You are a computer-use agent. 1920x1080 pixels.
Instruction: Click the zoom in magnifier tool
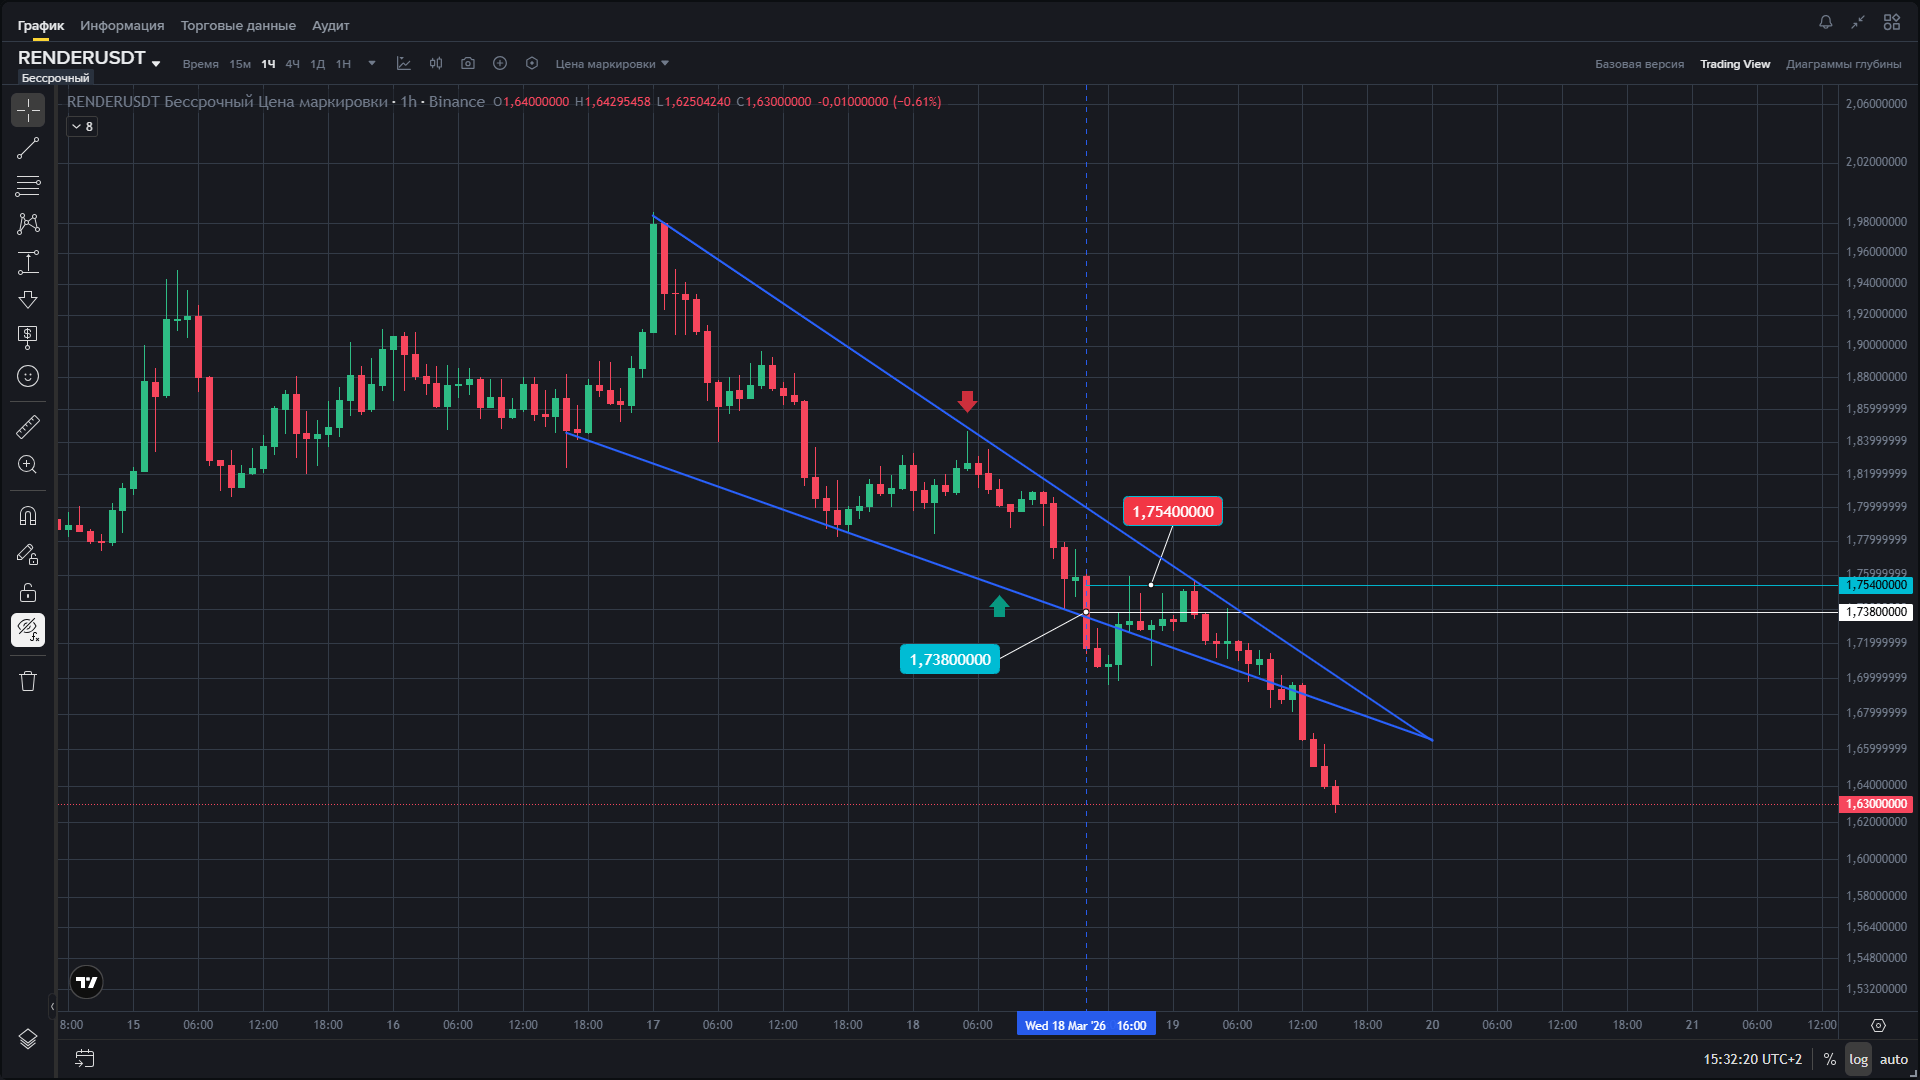coord(28,465)
